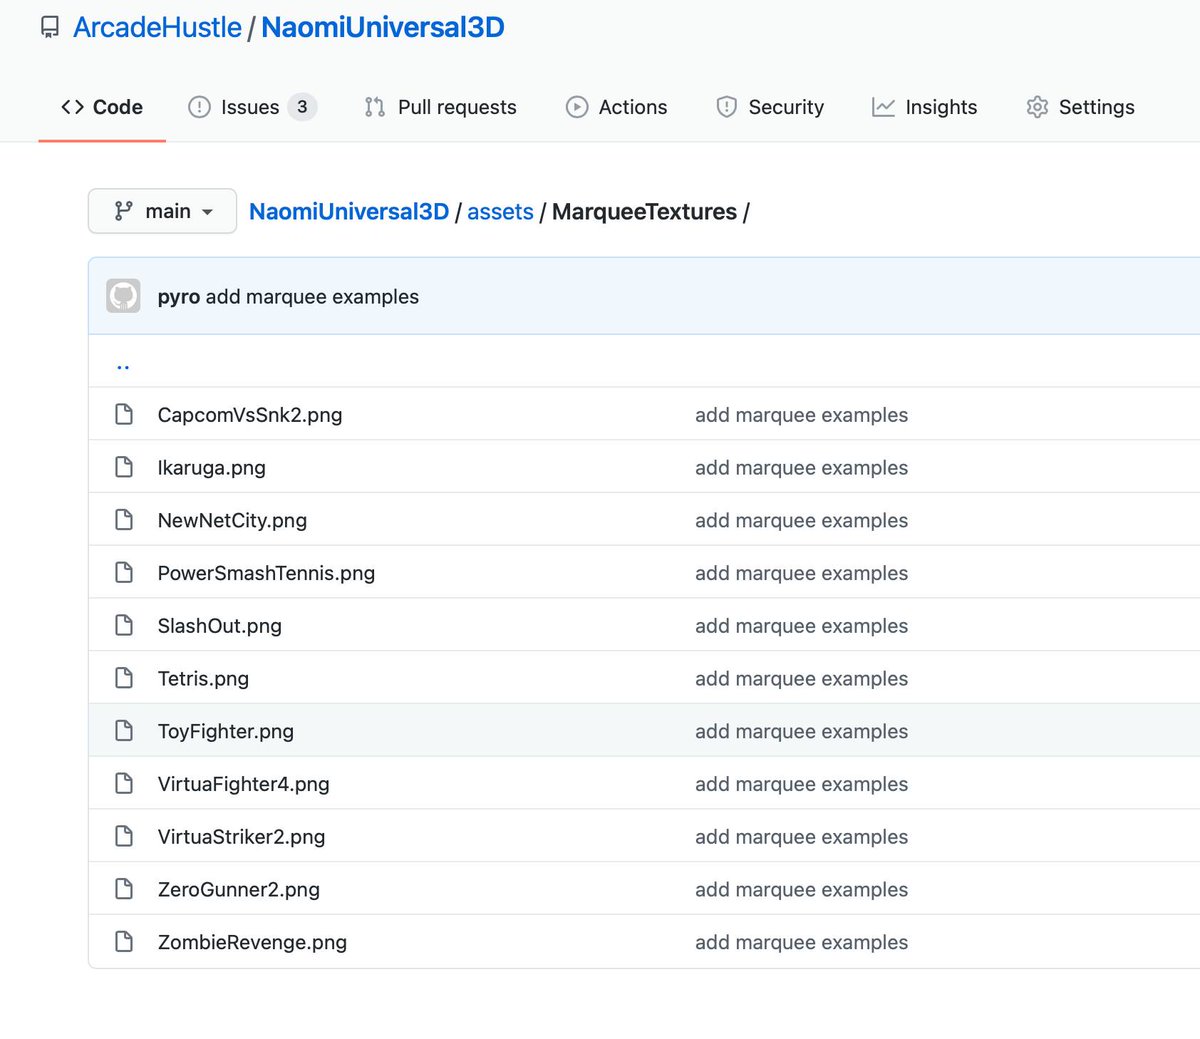Open commit message in NewNetCity.png row
The height and width of the screenshot is (1039, 1200).
pyautogui.click(x=801, y=521)
